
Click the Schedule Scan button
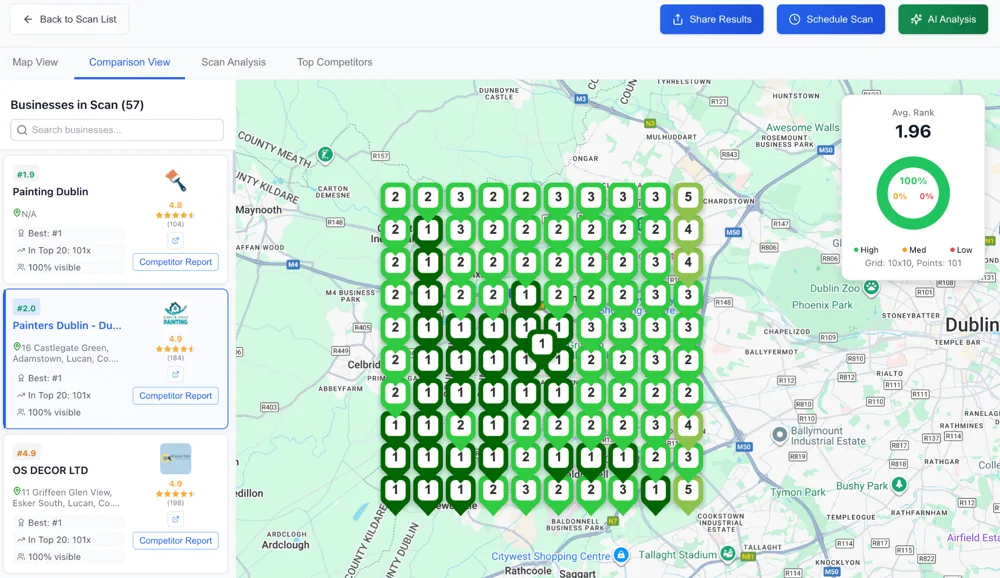830,19
